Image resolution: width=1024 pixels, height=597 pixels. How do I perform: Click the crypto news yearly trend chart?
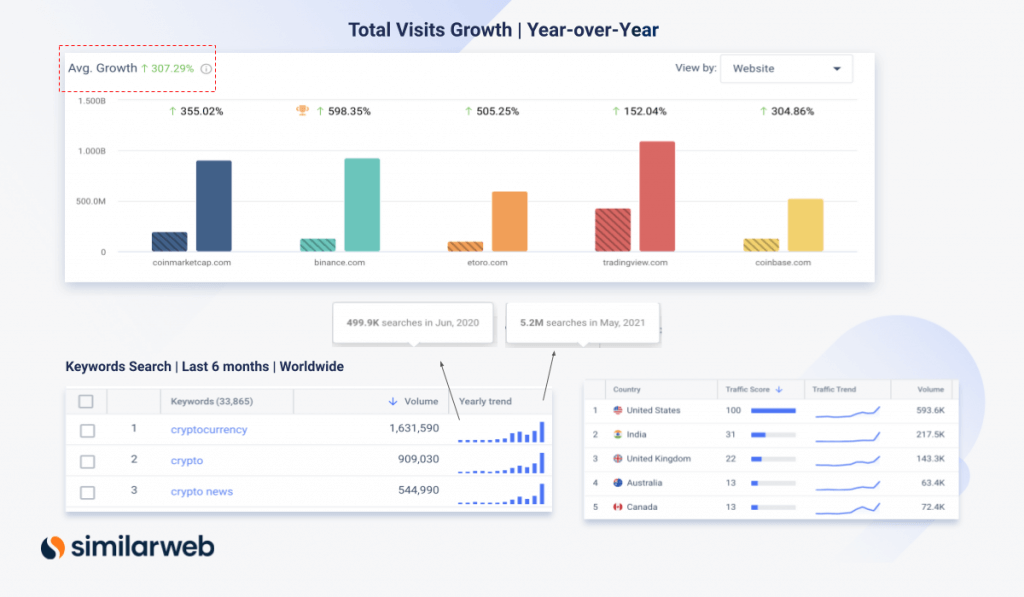[501, 494]
